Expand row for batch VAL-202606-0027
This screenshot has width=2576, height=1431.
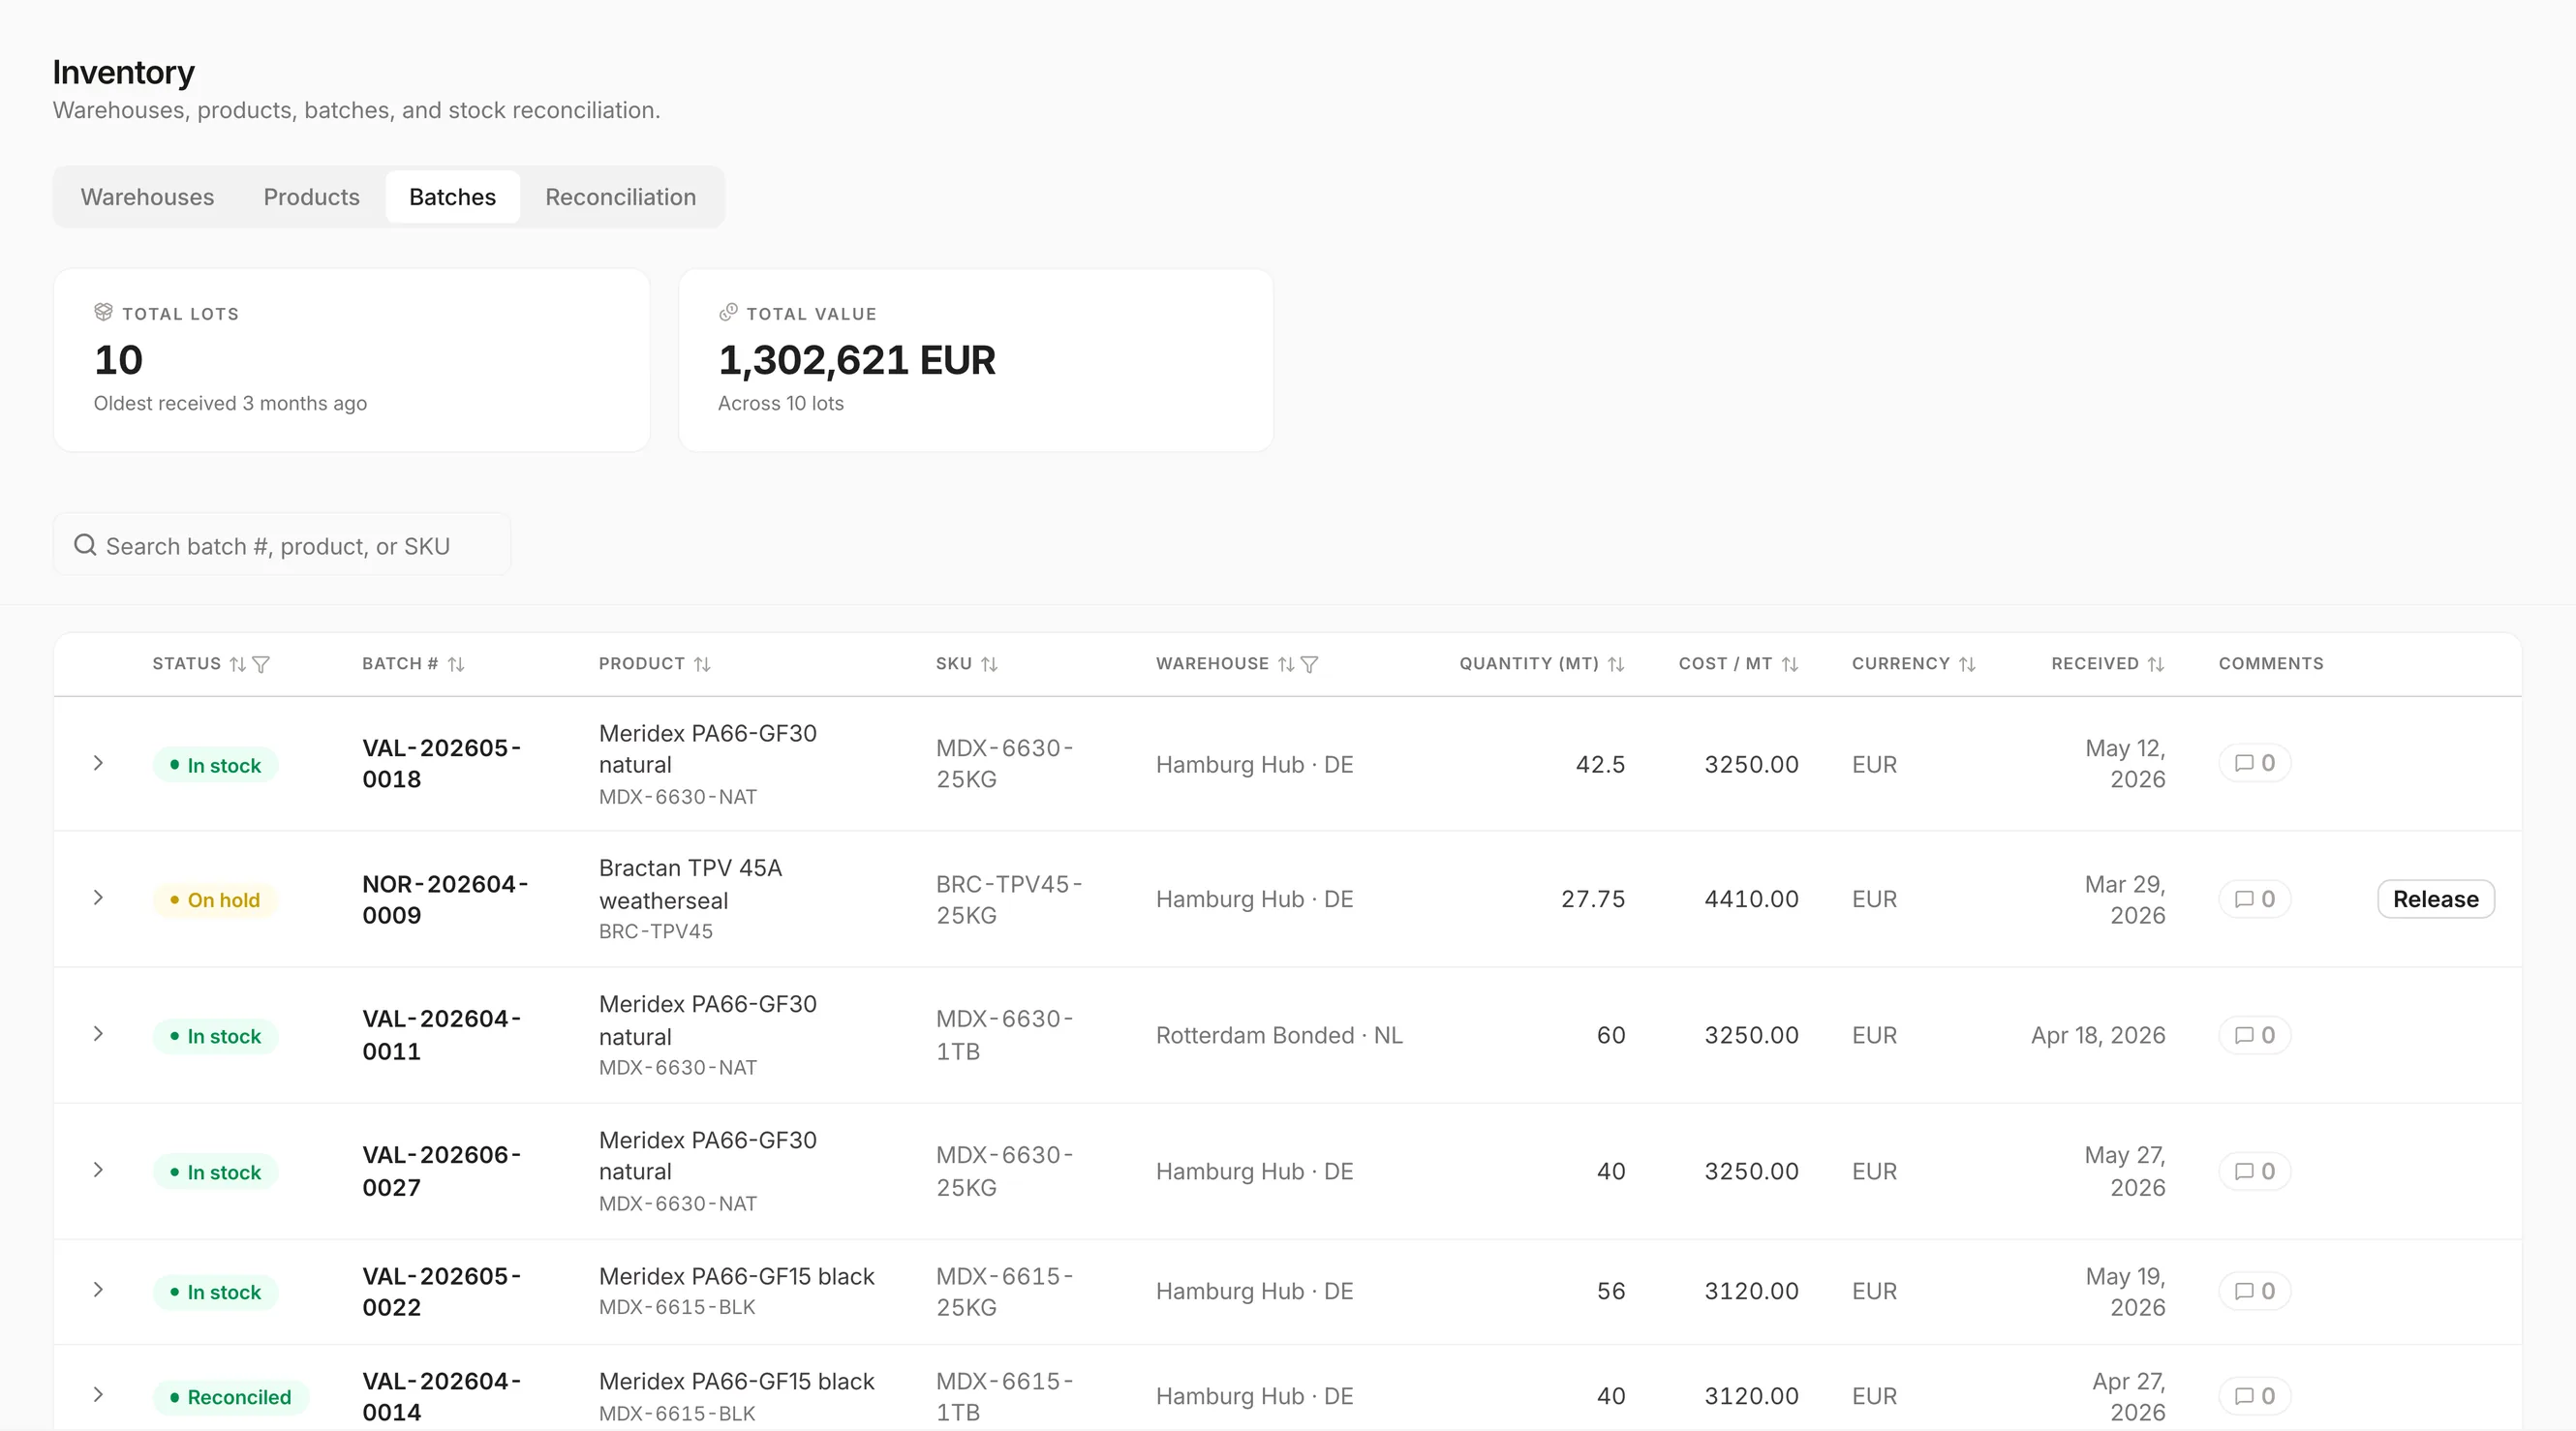pyautogui.click(x=98, y=1170)
